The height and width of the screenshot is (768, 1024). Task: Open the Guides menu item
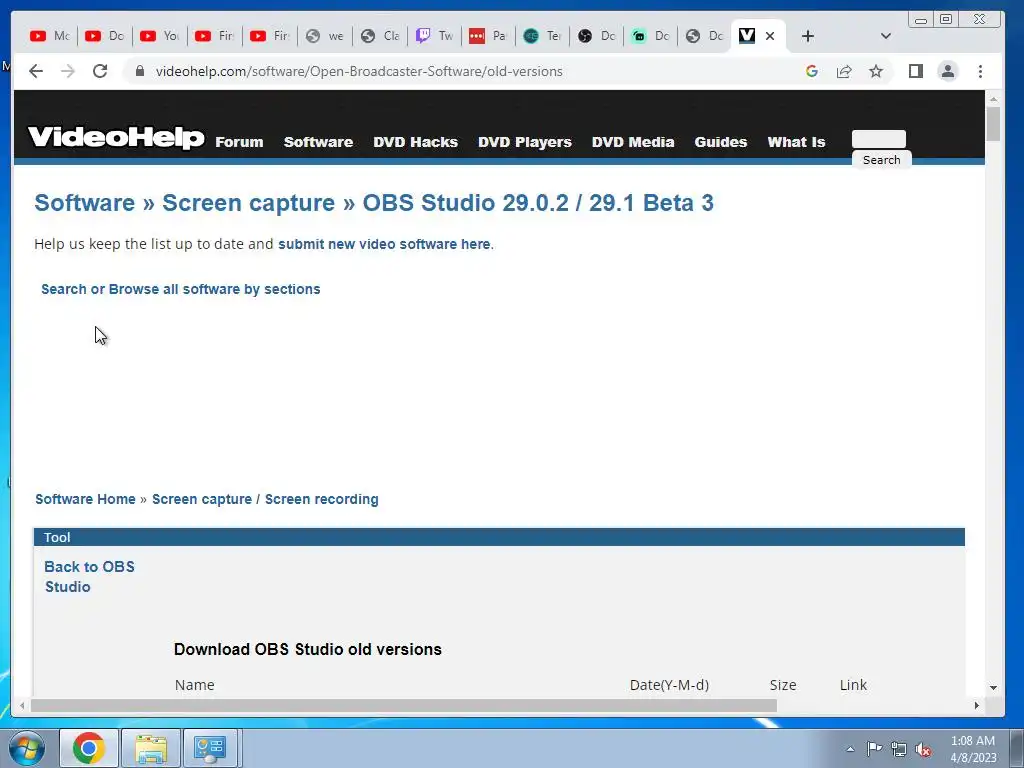click(x=720, y=142)
